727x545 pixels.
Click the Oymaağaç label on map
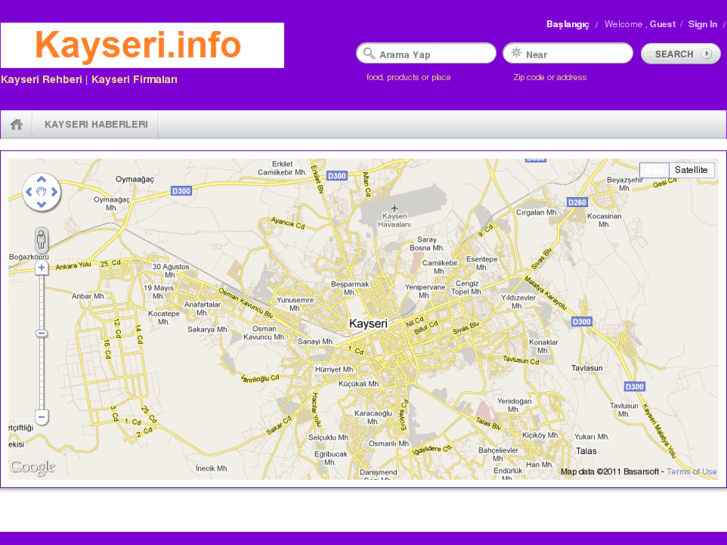pyautogui.click(x=134, y=179)
